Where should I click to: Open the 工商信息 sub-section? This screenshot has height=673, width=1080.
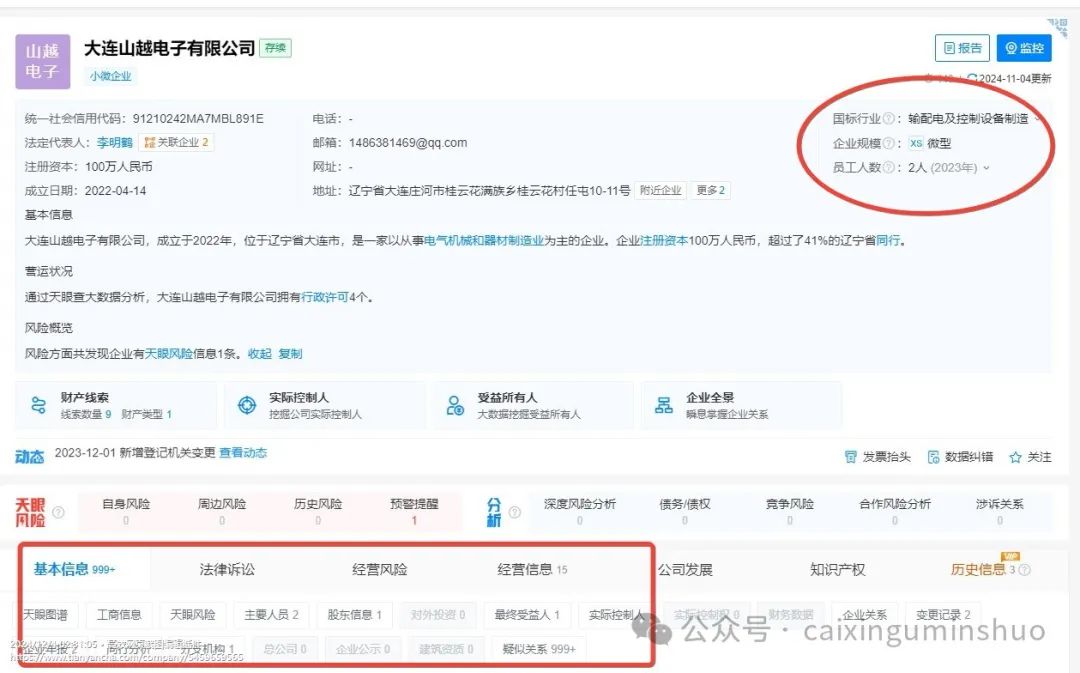tap(119, 614)
